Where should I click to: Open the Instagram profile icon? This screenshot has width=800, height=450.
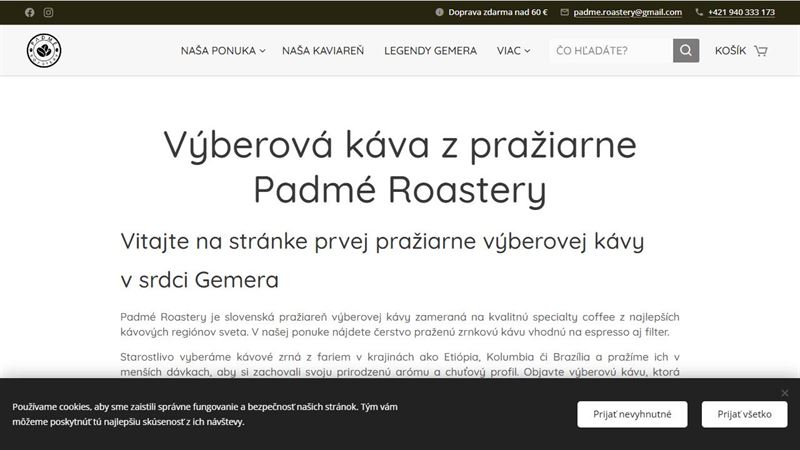(x=48, y=12)
